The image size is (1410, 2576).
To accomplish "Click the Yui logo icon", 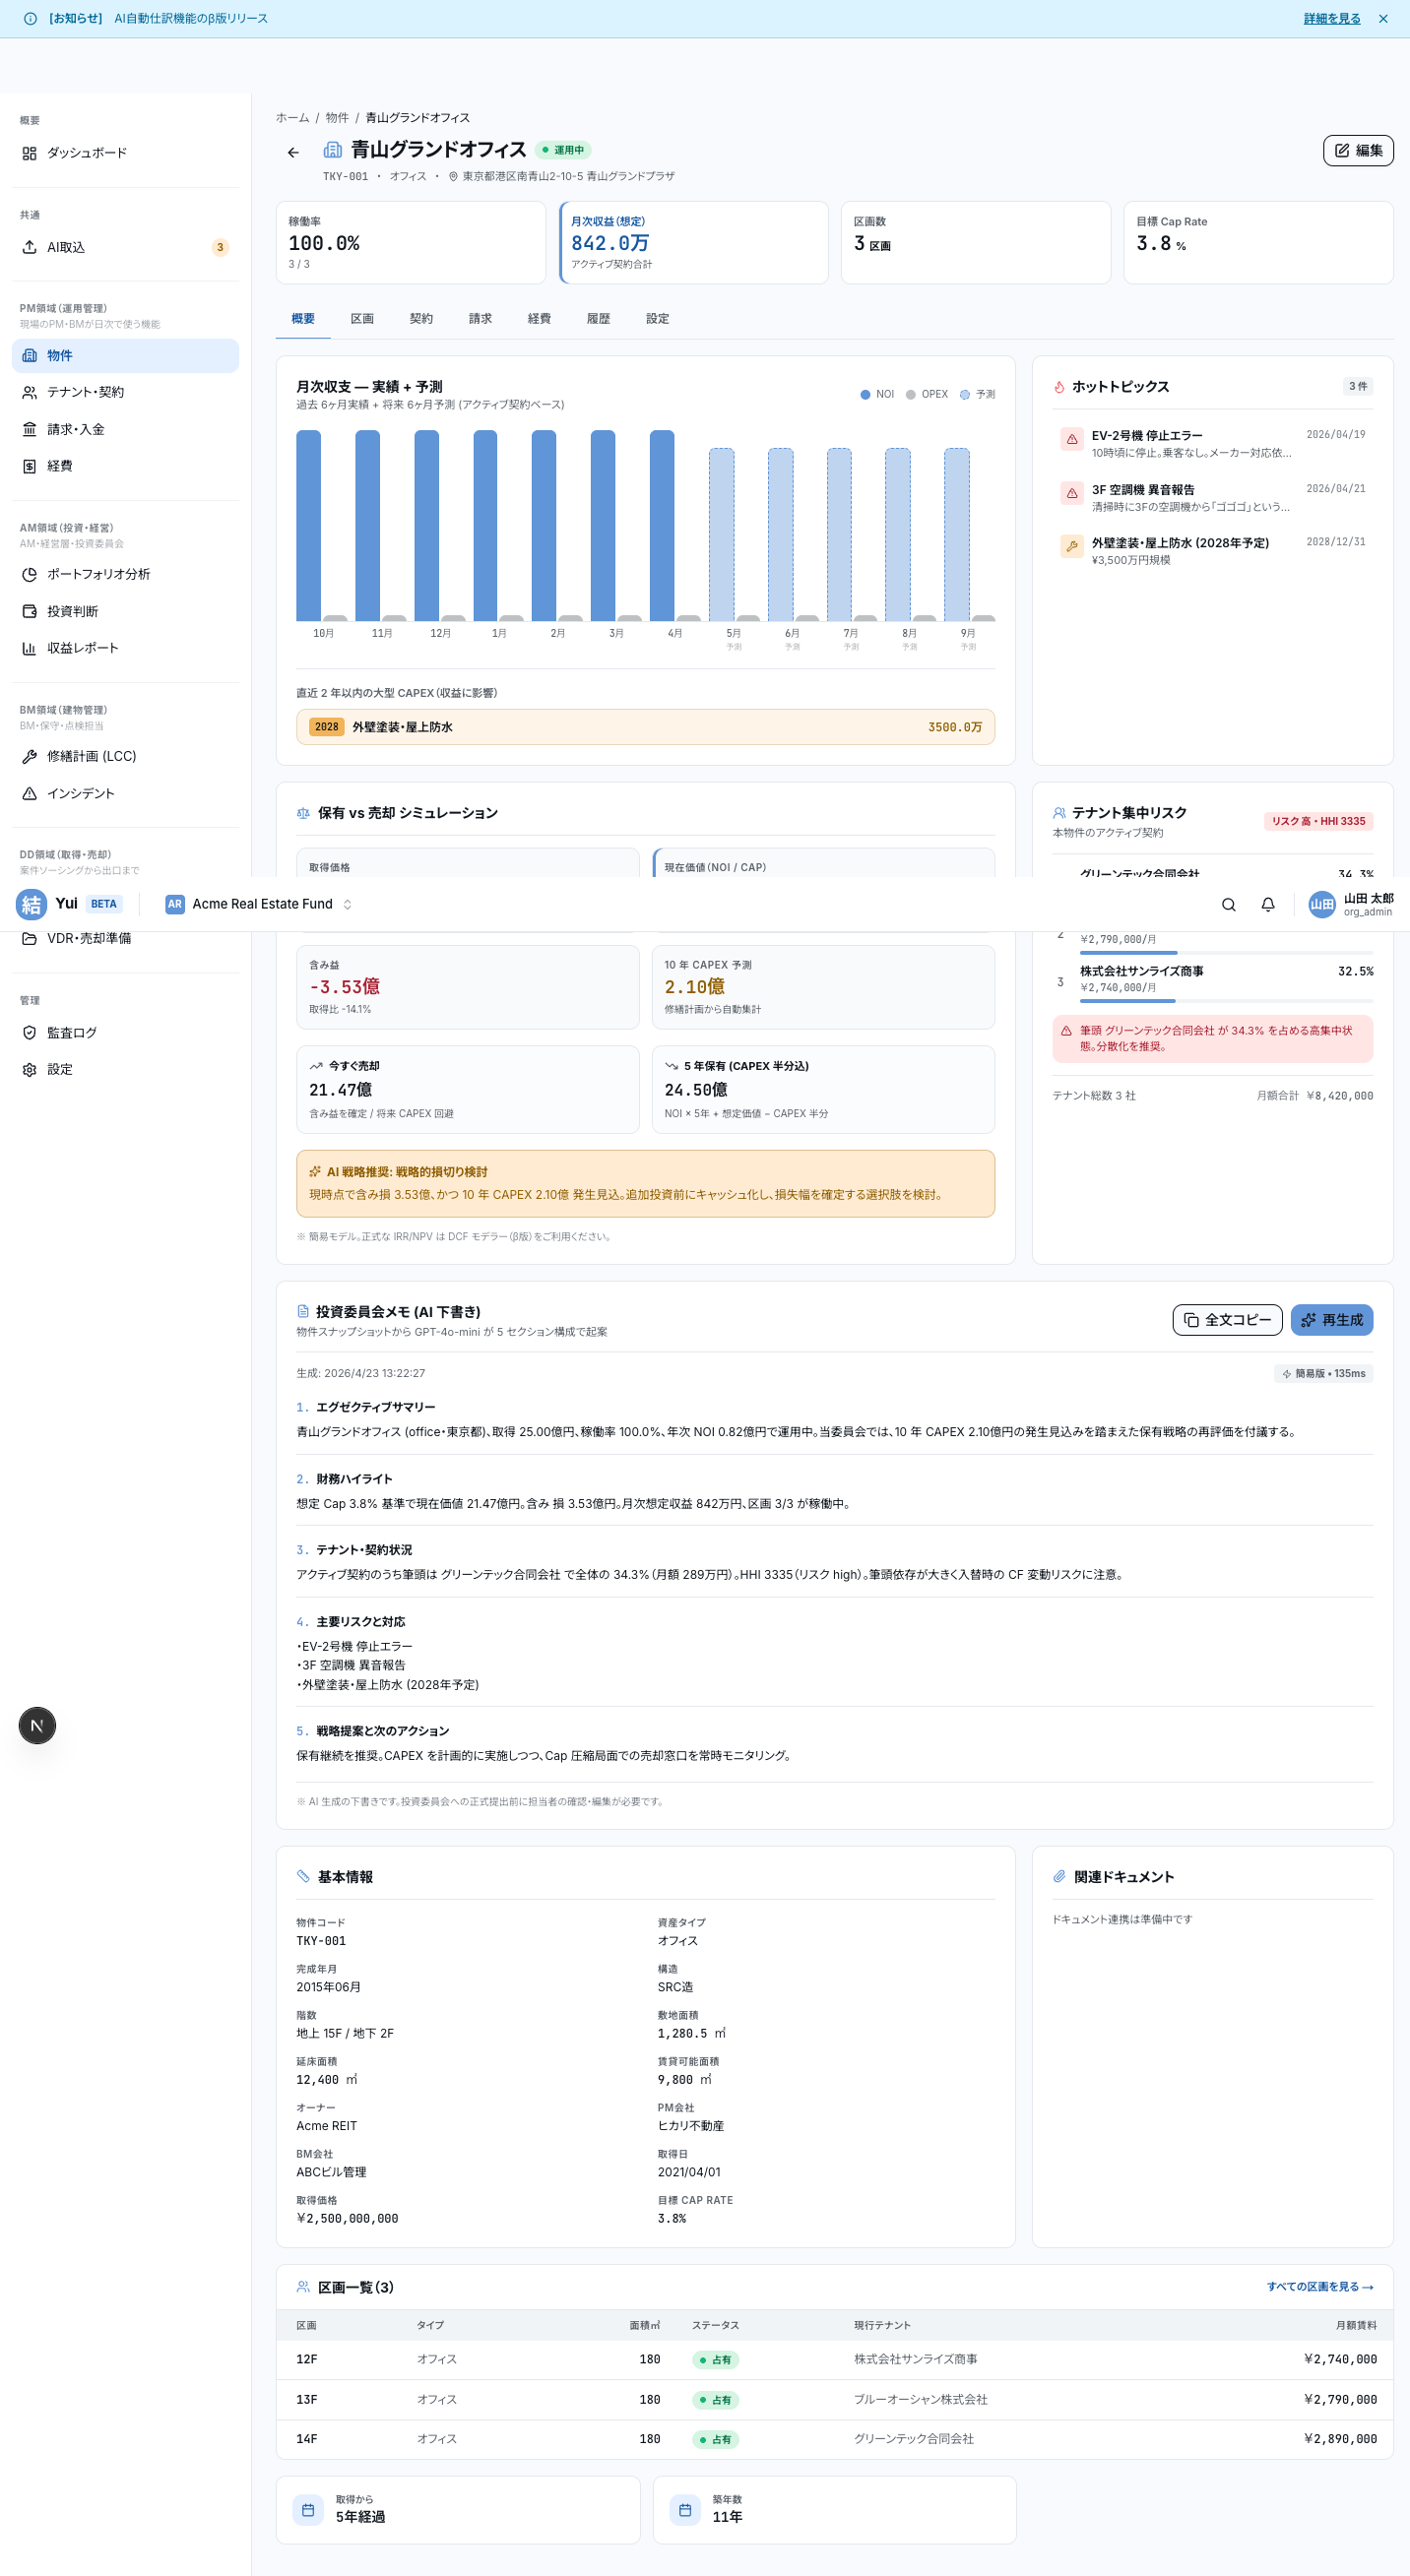I will tap(31, 905).
